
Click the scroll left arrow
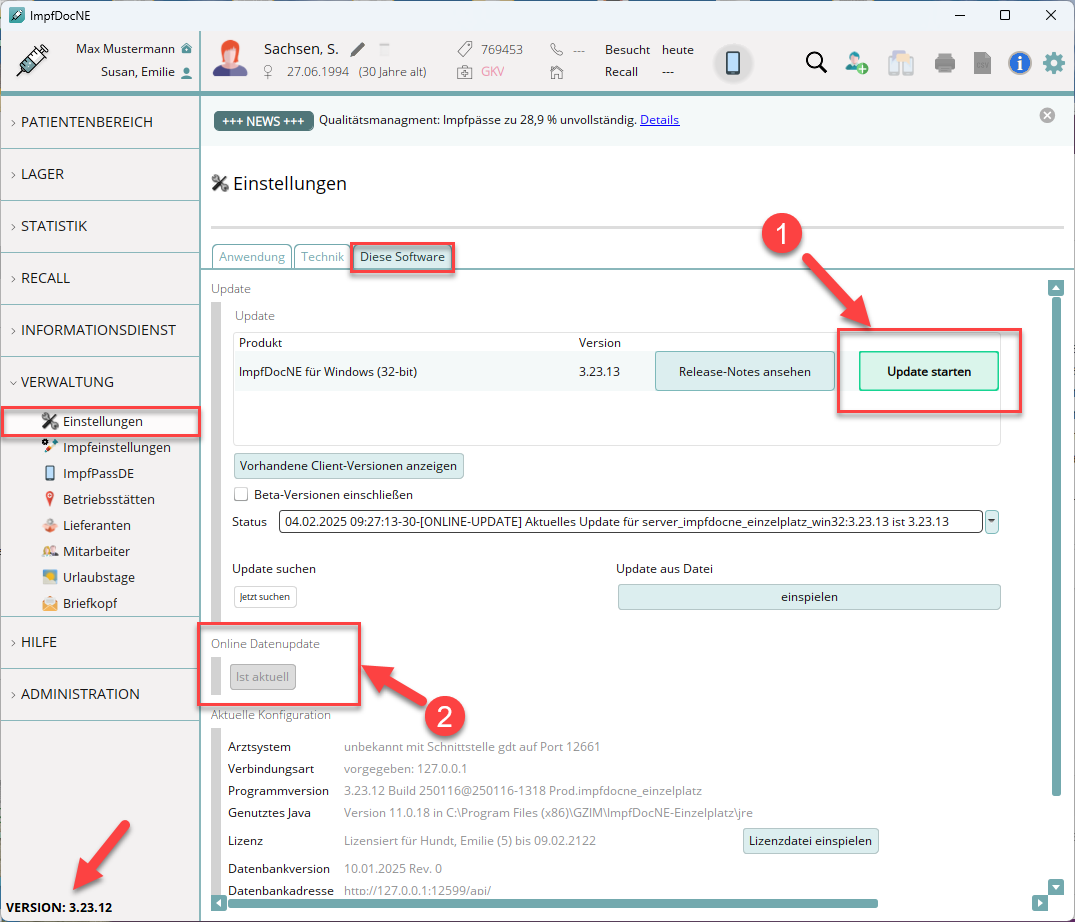(x=219, y=903)
